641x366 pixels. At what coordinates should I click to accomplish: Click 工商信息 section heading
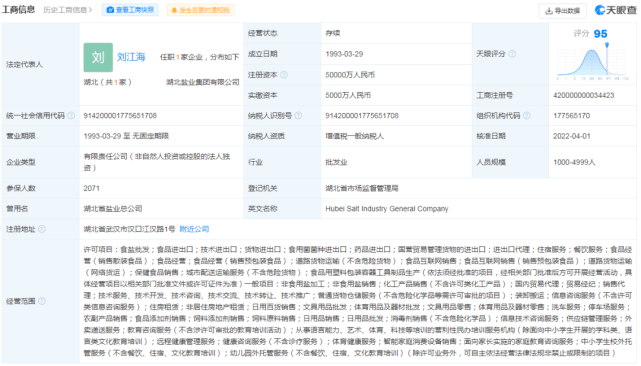pyautogui.click(x=19, y=10)
